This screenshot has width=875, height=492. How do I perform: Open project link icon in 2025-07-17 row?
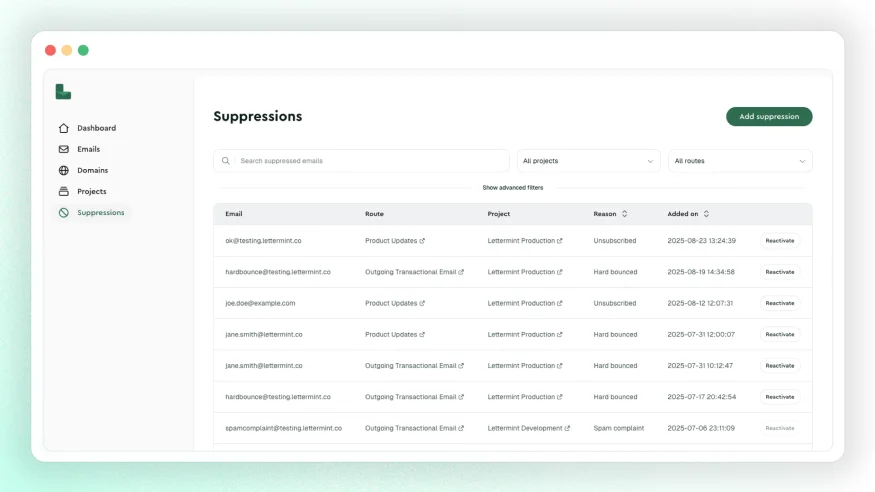(560, 397)
